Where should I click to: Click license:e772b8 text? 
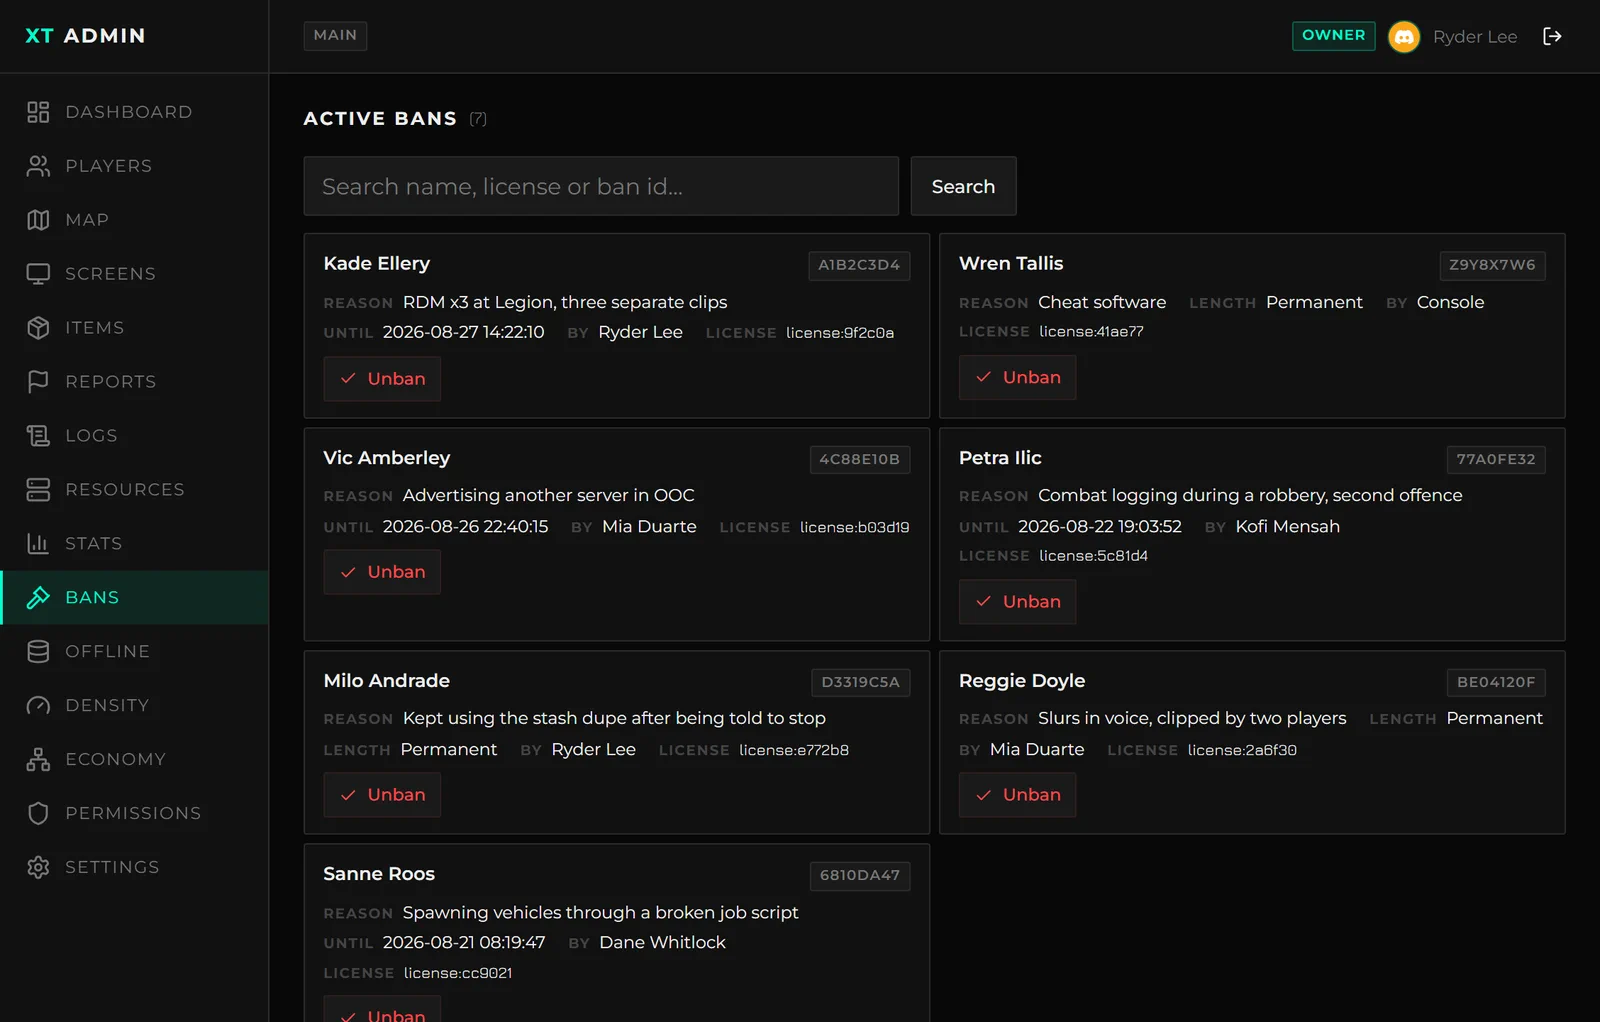click(794, 750)
